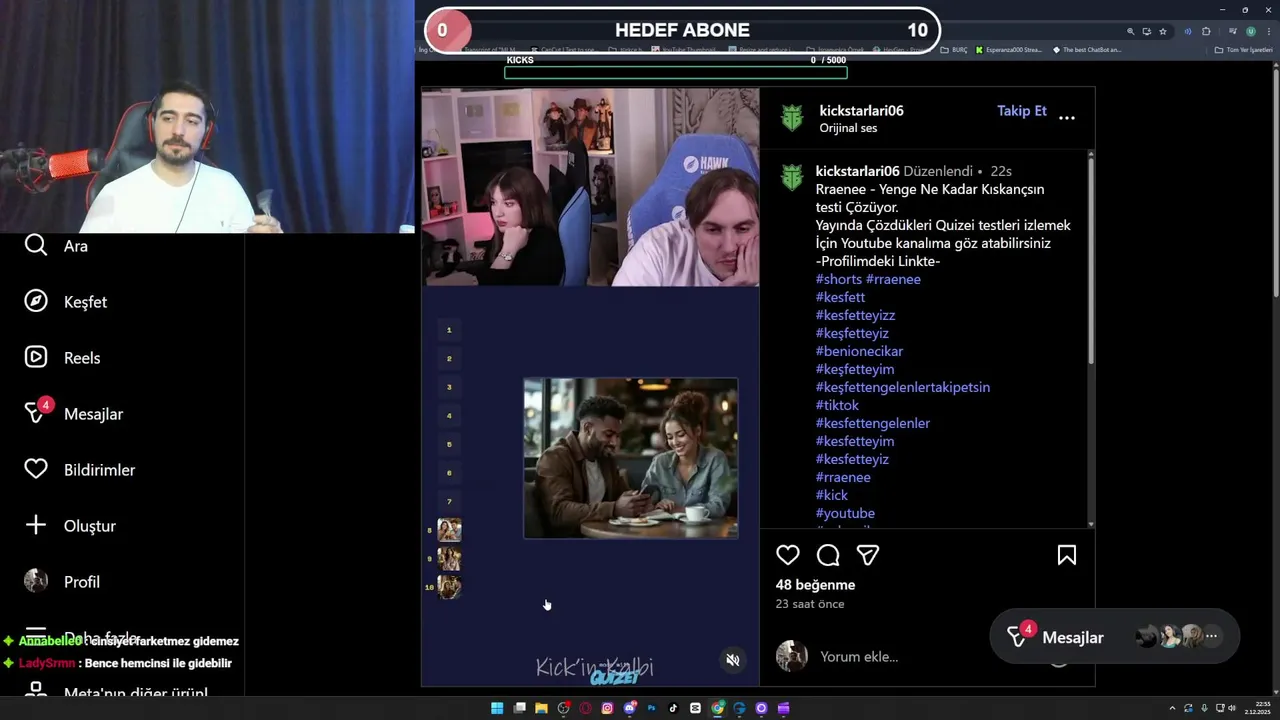Open Opera browser in taskbar
Viewport: 1280px width, 720px height.
click(x=585, y=708)
